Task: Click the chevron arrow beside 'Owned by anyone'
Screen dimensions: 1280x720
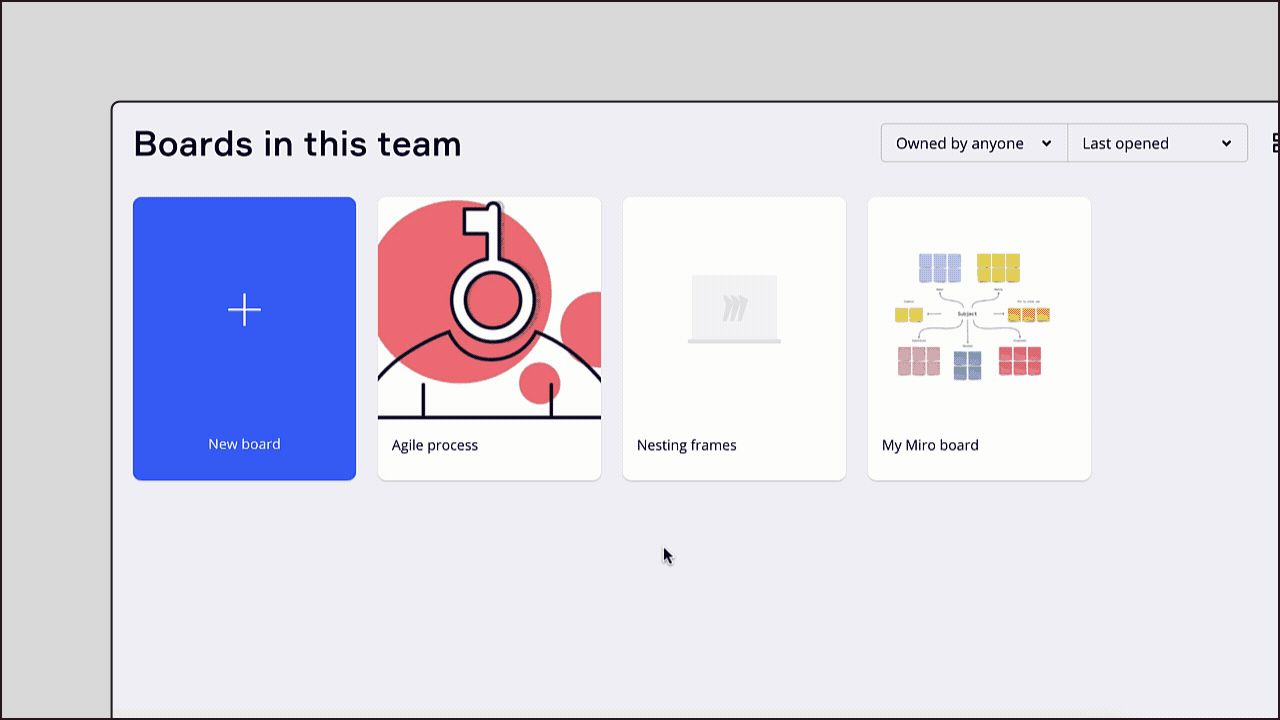Action: 1046,143
